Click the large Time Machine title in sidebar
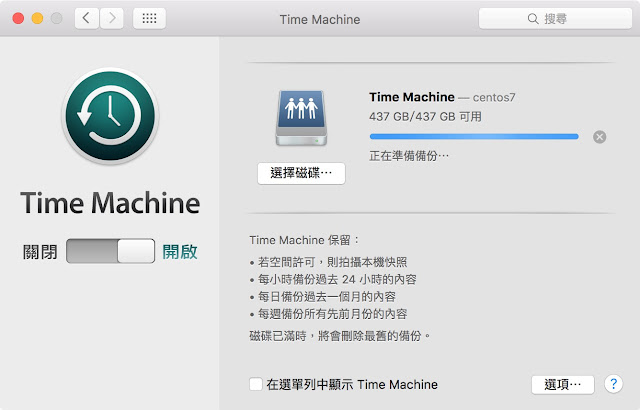Screen dimensions: 640x410 pyautogui.click(x=110, y=203)
